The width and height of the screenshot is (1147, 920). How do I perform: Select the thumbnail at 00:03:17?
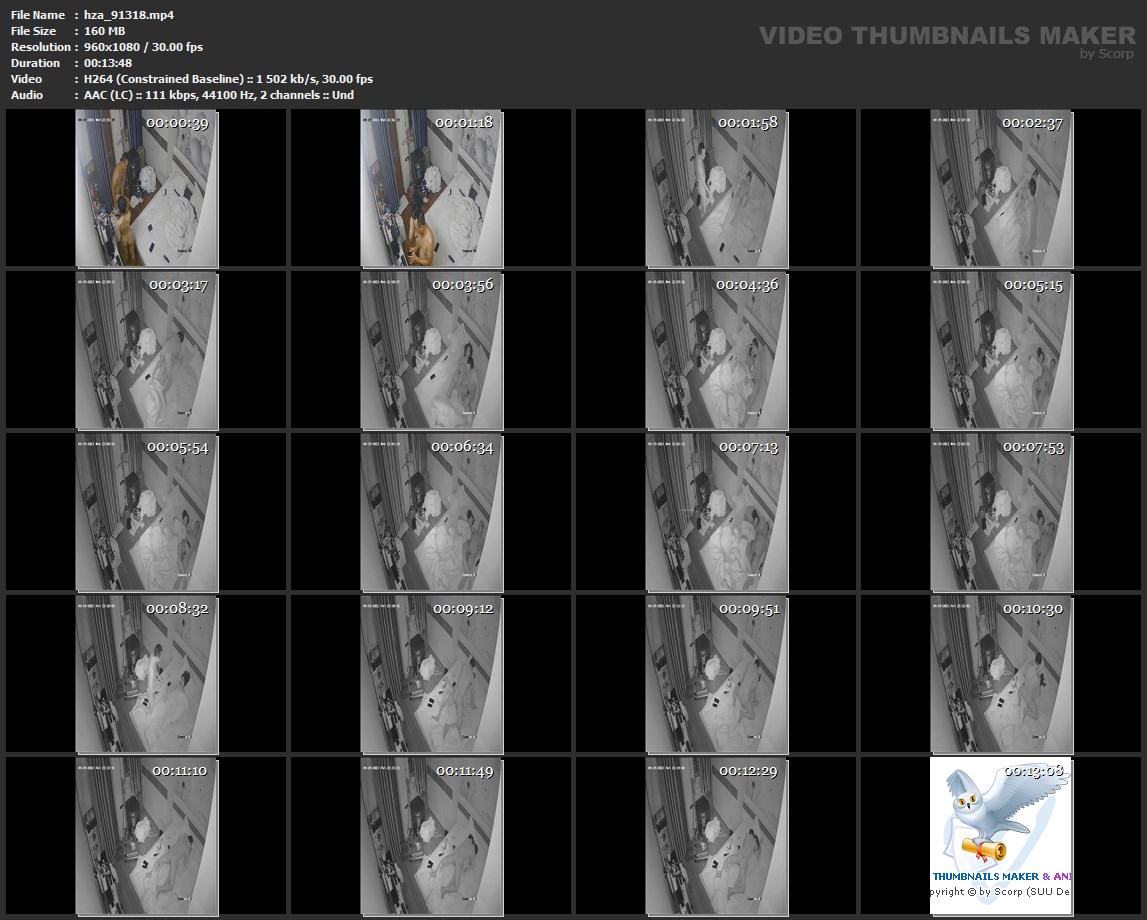146,350
